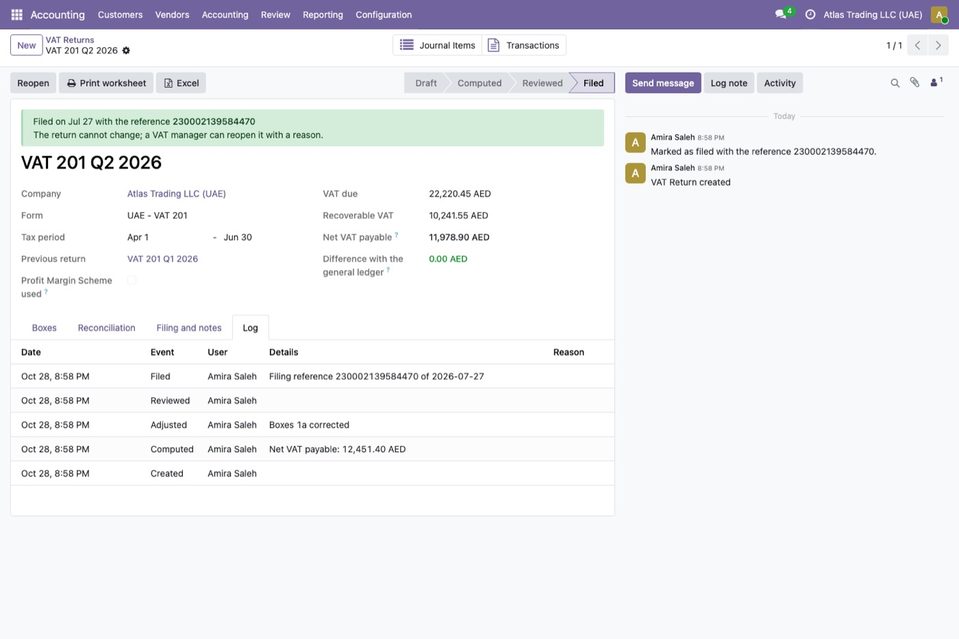
Task: Click the Filed stage in the status bar
Action: pos(592,83)
